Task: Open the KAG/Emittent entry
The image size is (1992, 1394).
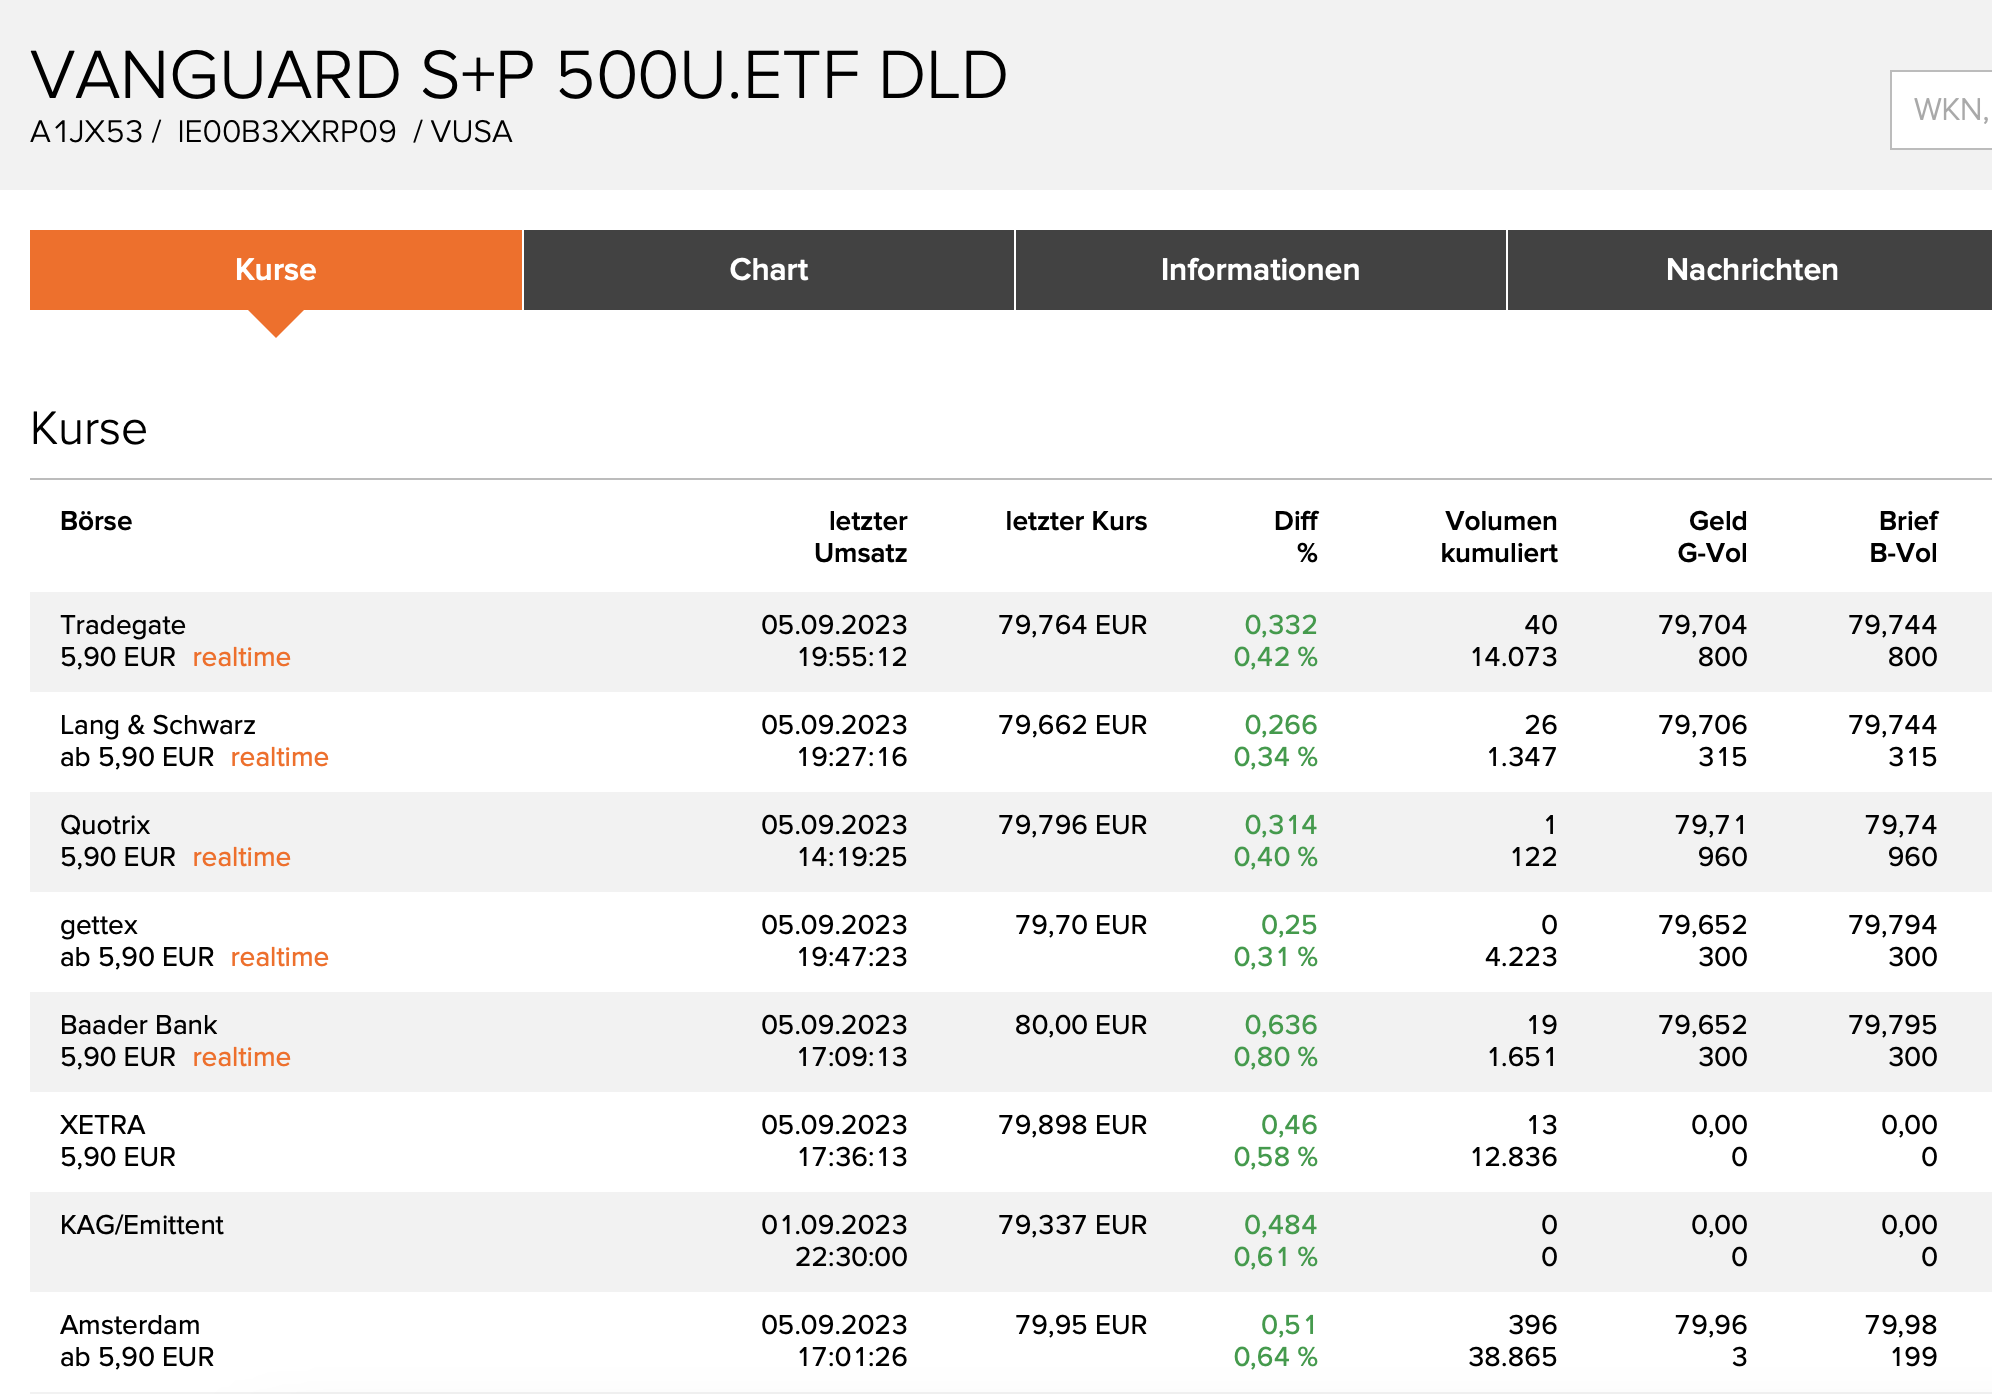Action: tap(142, 1225)
